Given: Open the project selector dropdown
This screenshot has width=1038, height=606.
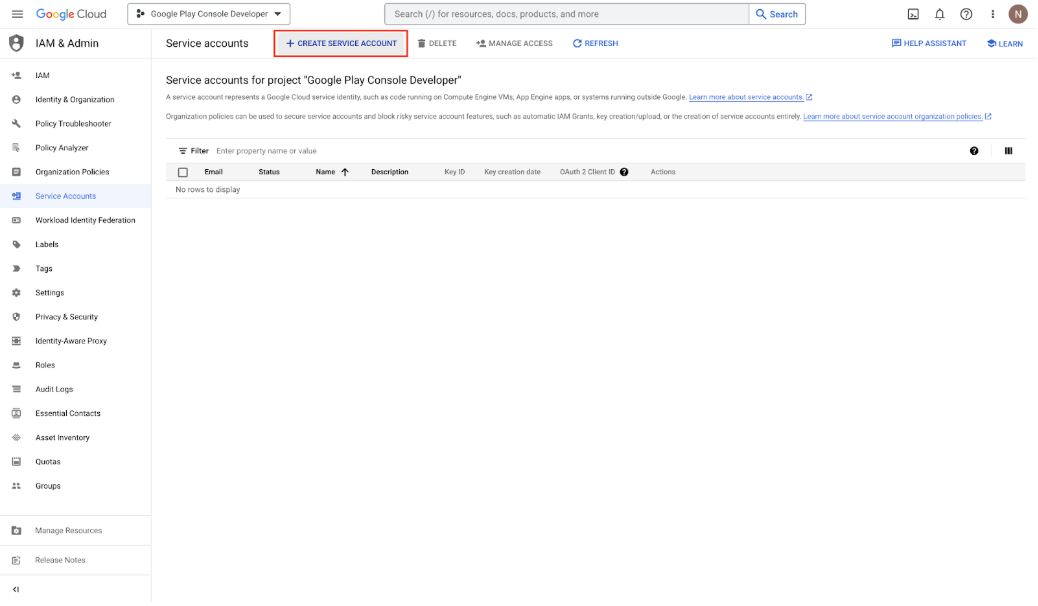Looking at the screenshot, I should tap(209, 14).
